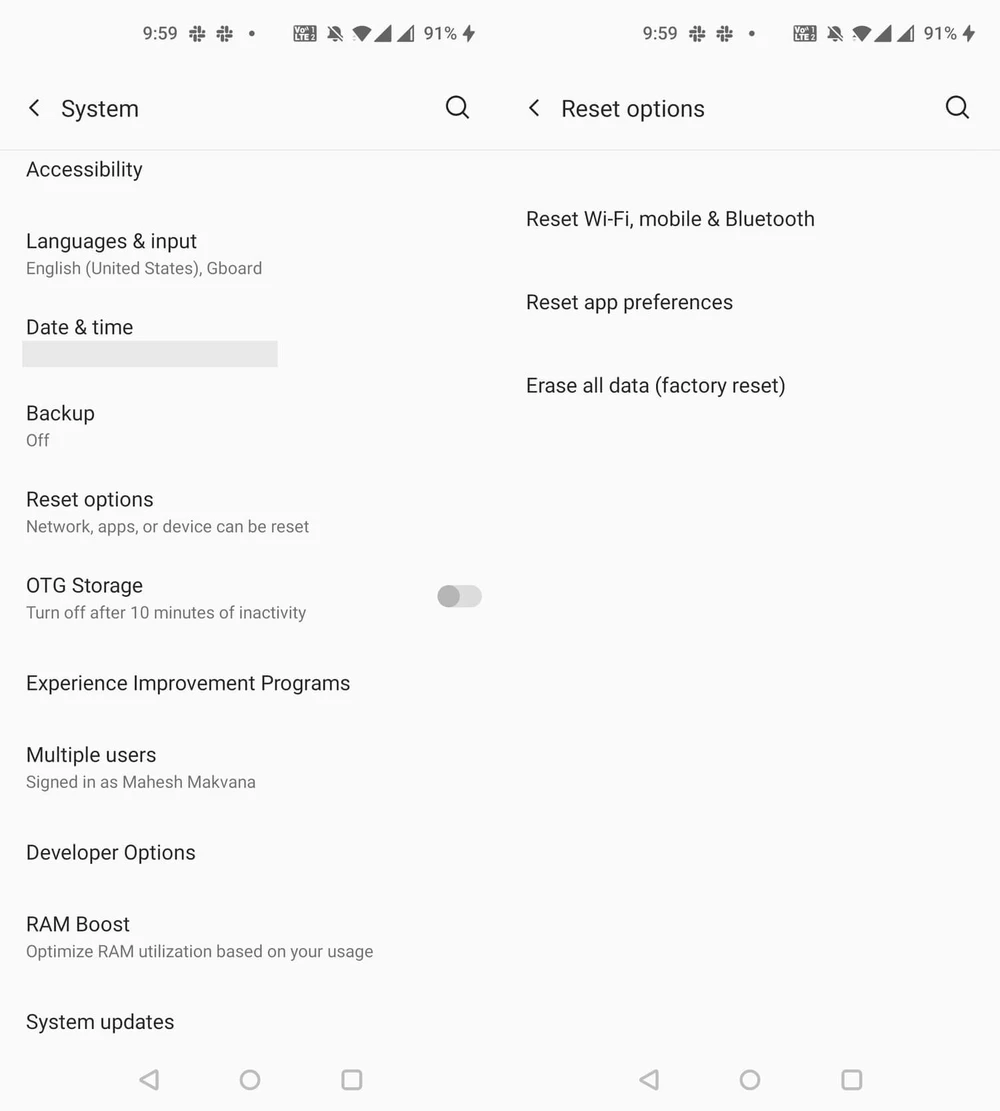The width and height of the screenshot is (1000, 1111).
Task: Select Reset Wi-Fi, mobile & Bluetooth
Action: [x=670, y=219]
